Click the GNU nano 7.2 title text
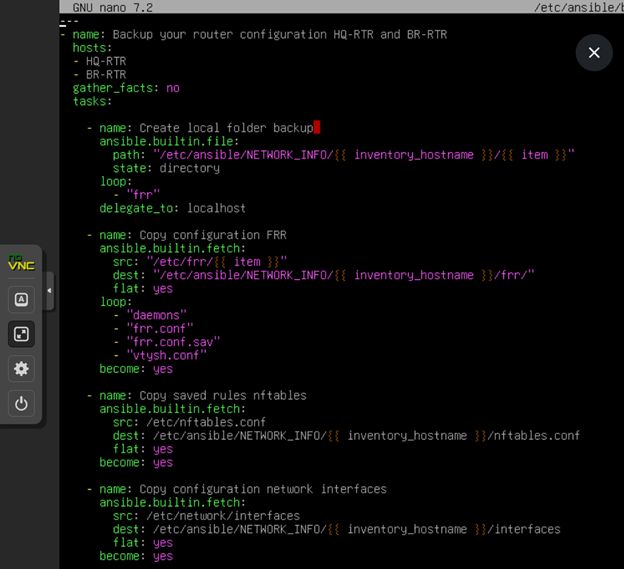 tap(112, 7)
